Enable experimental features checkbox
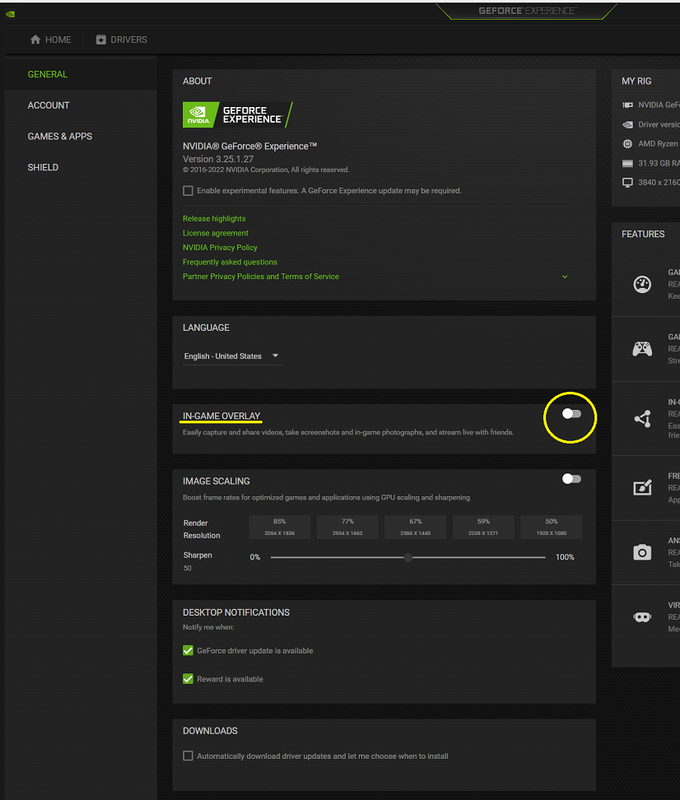Viewport: 680px width, 800px height. click(188, 191)
